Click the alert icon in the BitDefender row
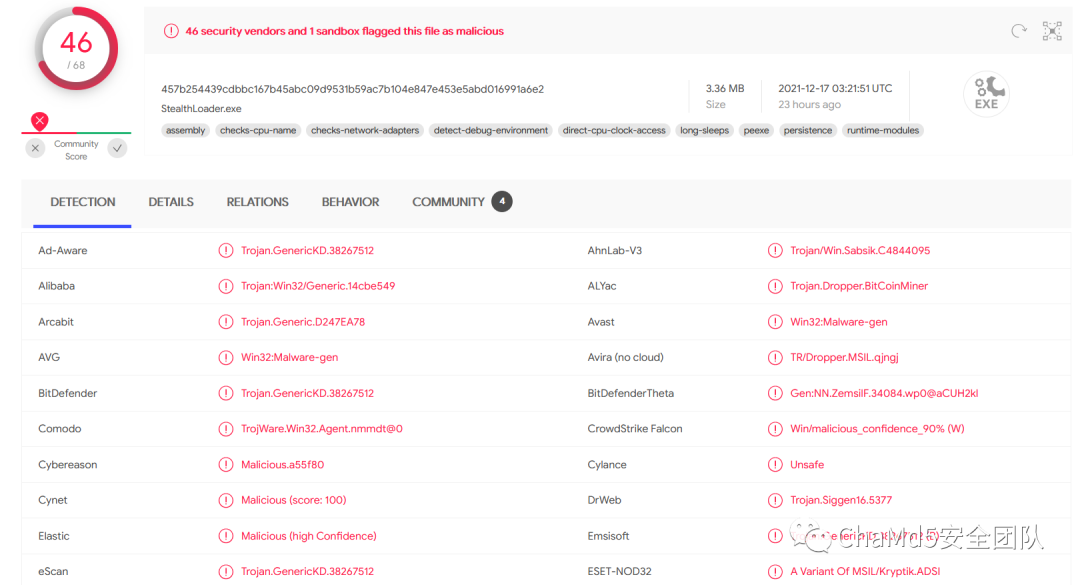The image size is (1080, 585). pos(226,393)
